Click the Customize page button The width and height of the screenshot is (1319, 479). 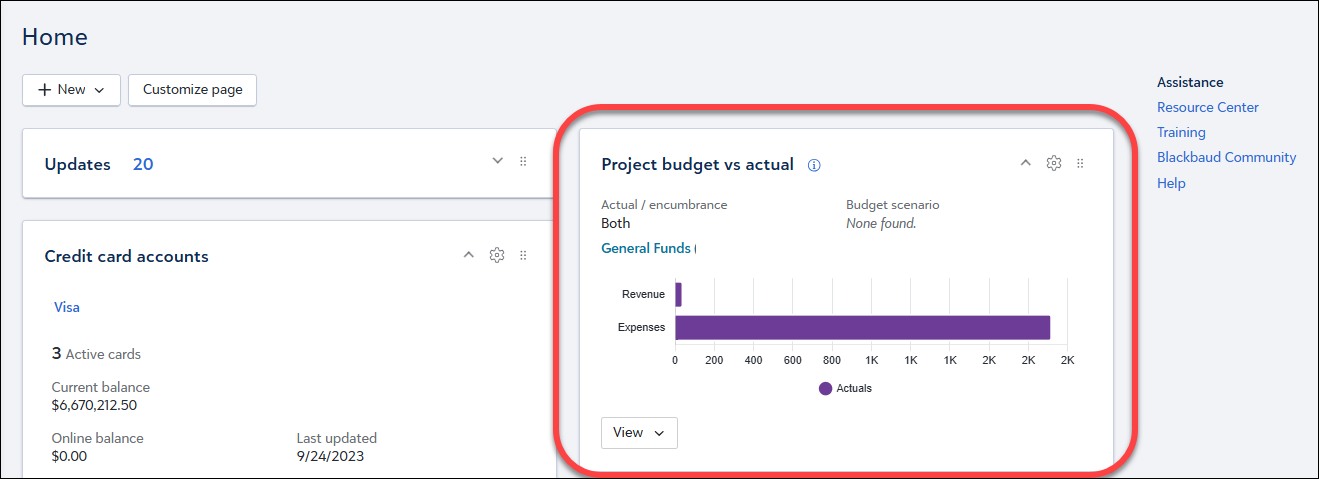[192, 90]
